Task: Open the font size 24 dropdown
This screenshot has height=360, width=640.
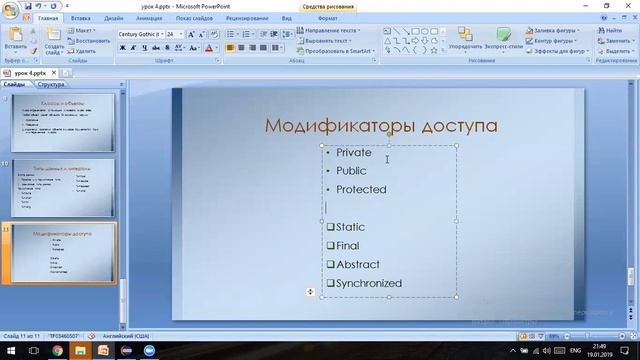Action: click(181, 34)
